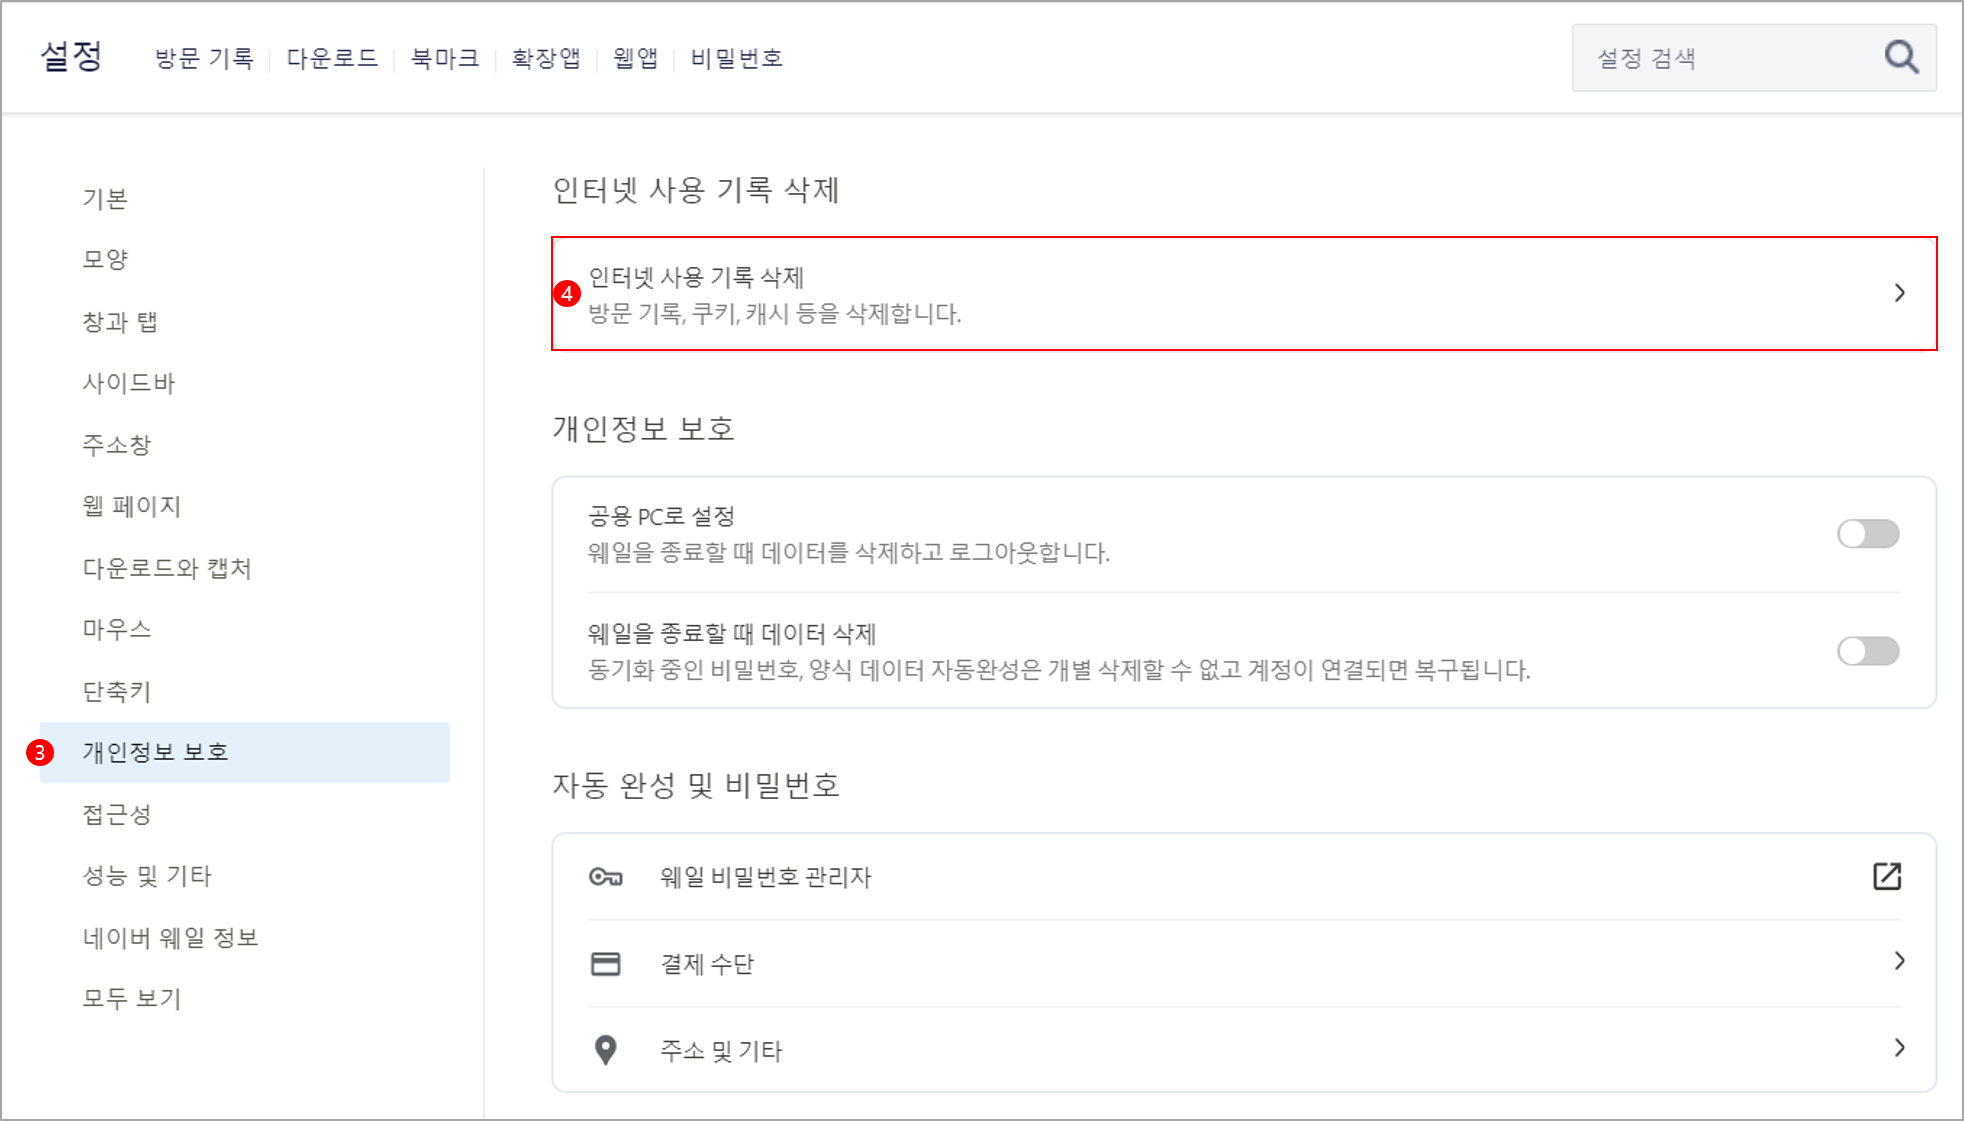Go to 북마크 in top navigation
The width and height of the screenshot is (1964, 1121).
[445, 59]
